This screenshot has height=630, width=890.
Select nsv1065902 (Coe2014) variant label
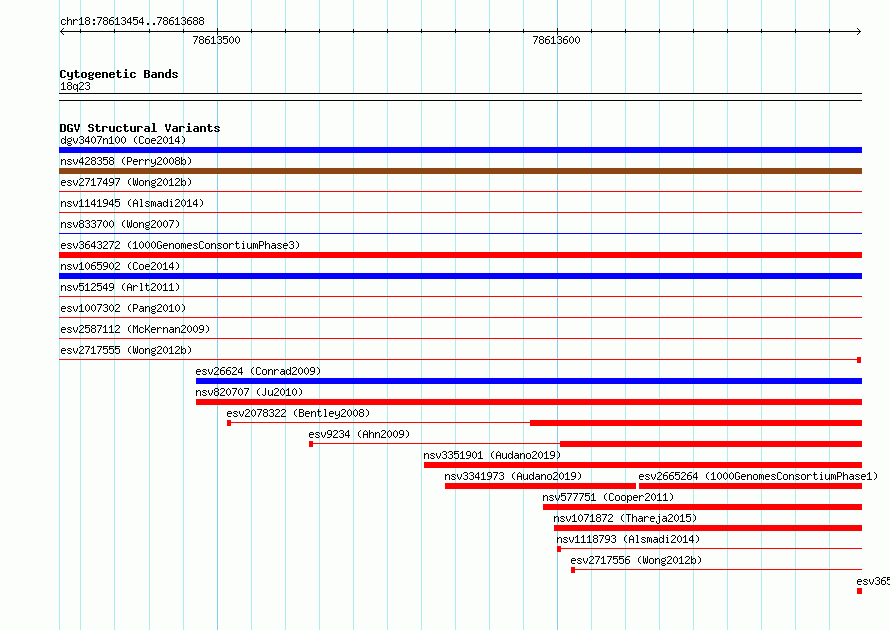pos(120,266)
